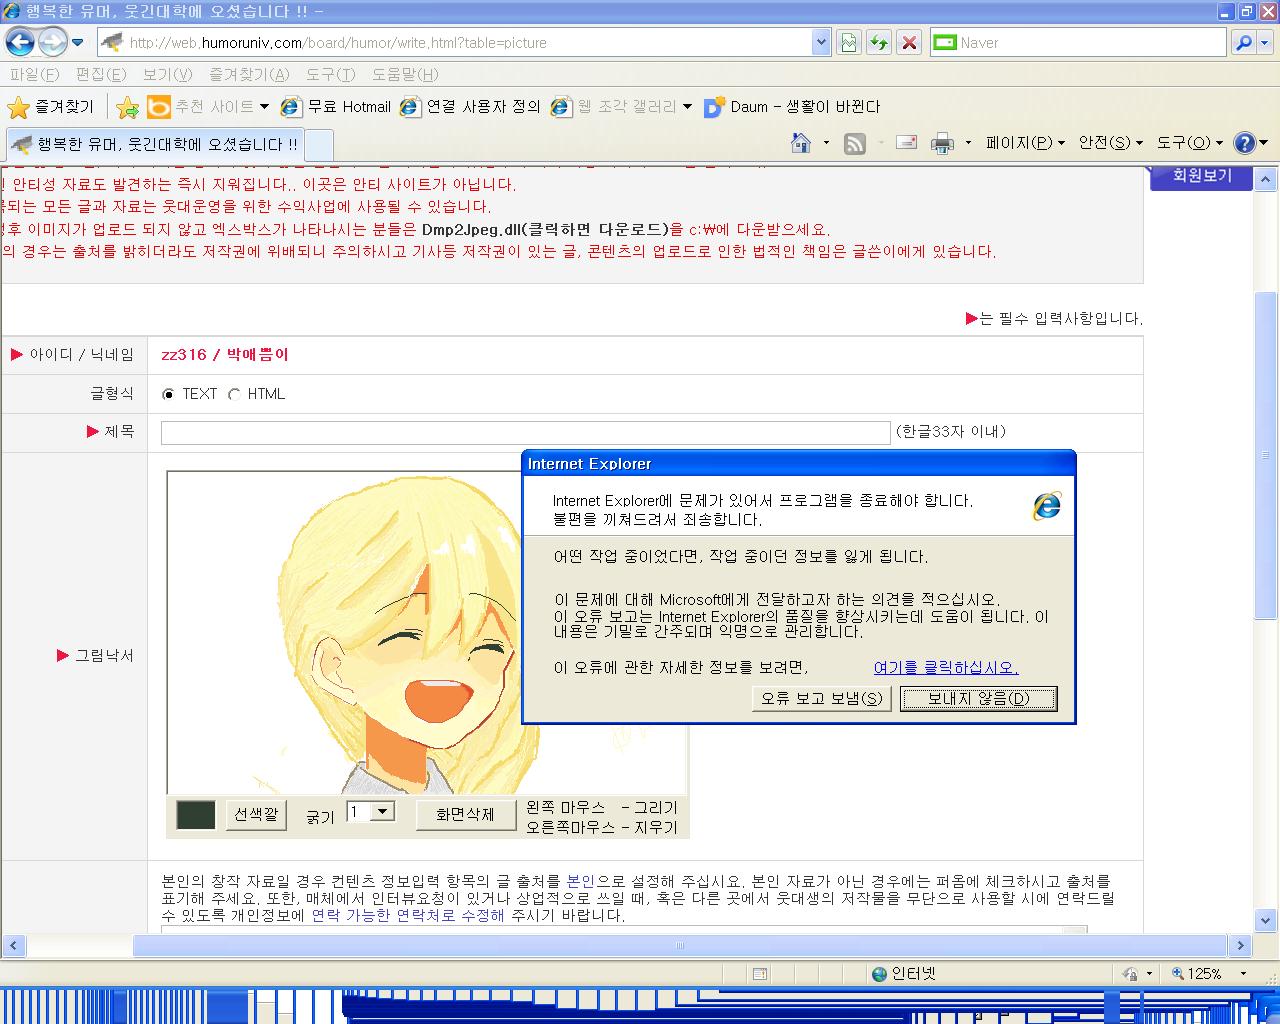The height and width of the screenshot is (1024, 1280).
Task: Click the dark green color swatch
Action: 196,815
